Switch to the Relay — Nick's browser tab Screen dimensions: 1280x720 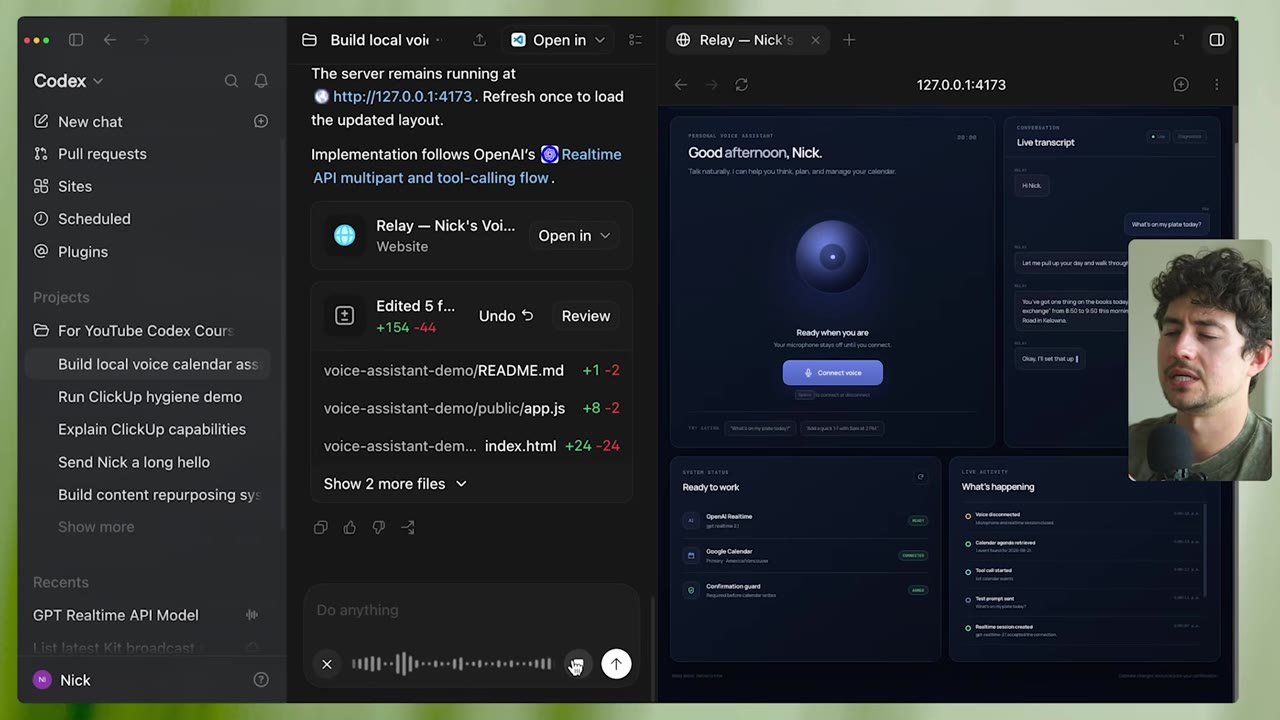tap(746, 40)
